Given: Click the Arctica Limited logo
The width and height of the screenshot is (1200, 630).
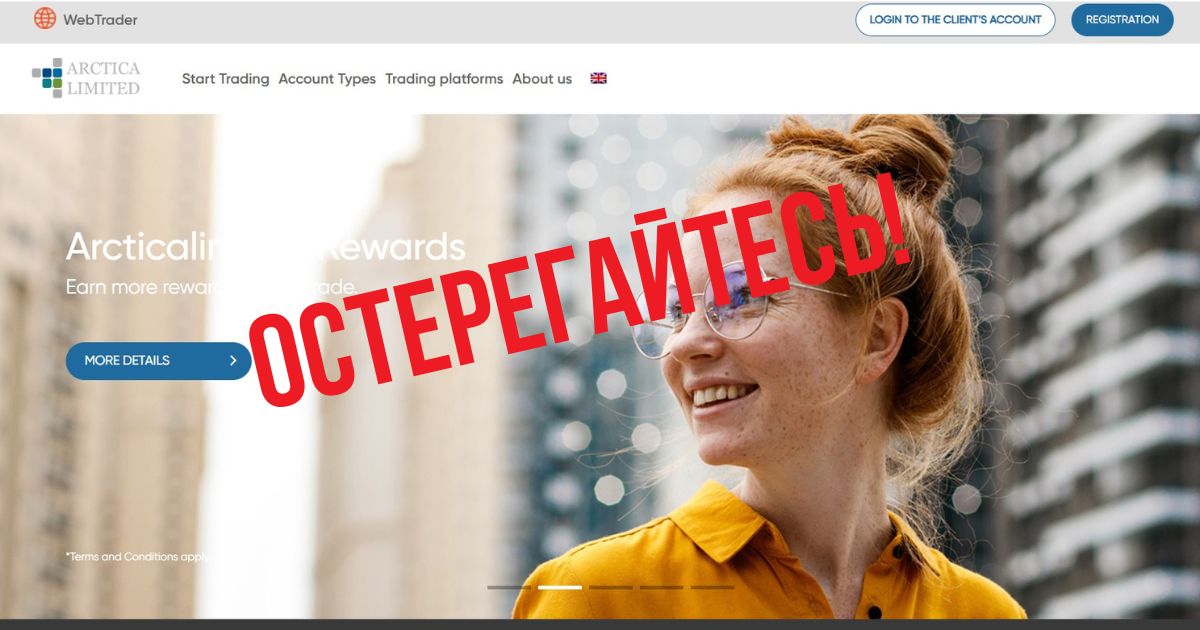Looking at the screenshot, I should click(x=86, y=78).
